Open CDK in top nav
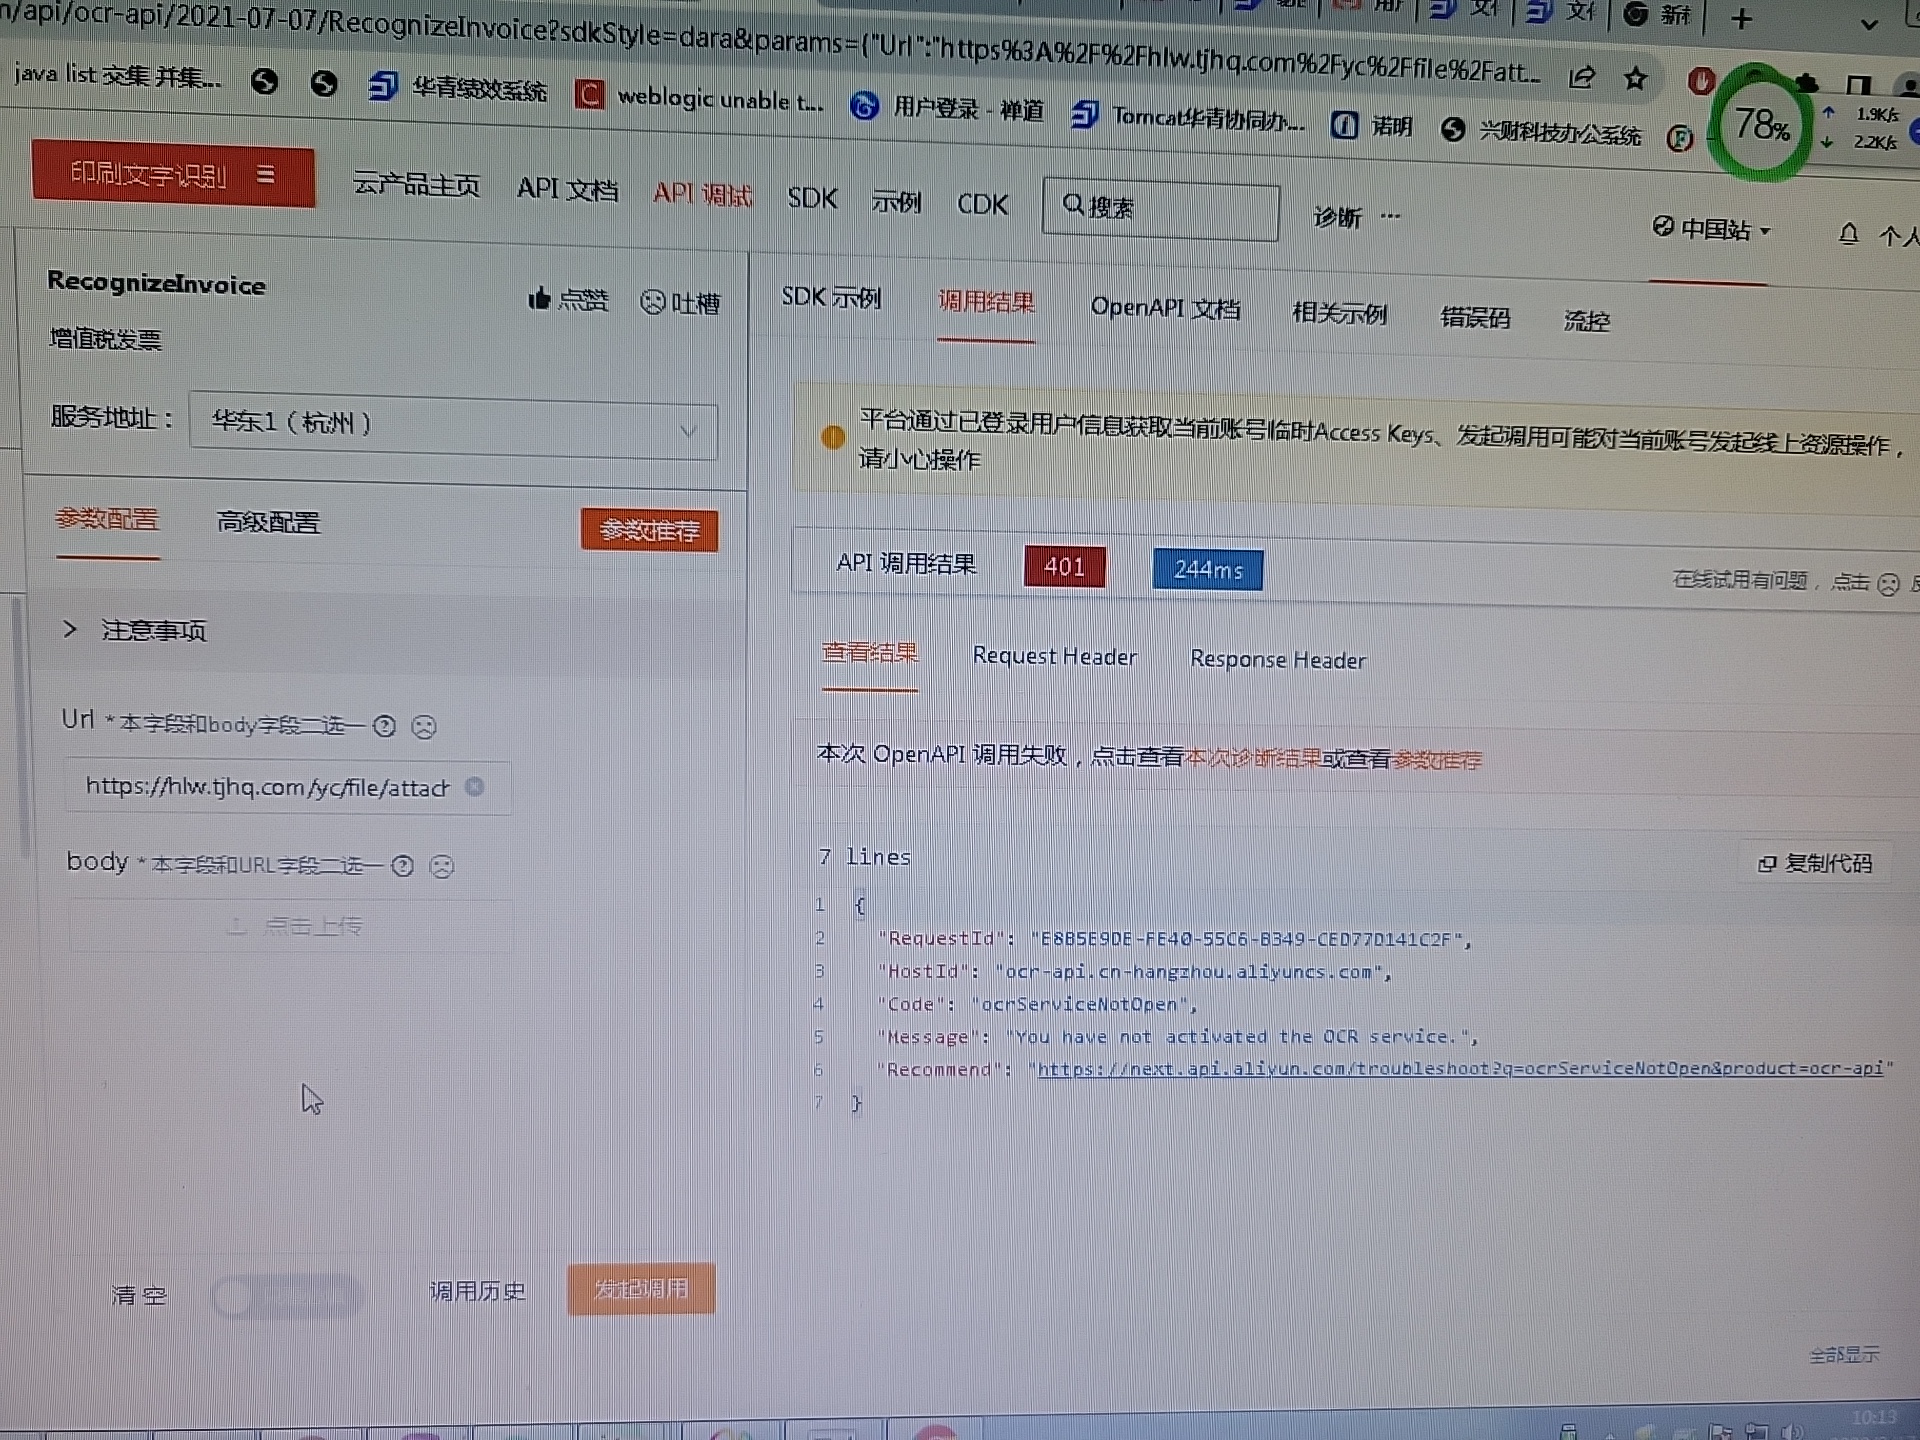Image resolution: width=1920 pixels, height=1440 pixels. [x=982, y=204]
